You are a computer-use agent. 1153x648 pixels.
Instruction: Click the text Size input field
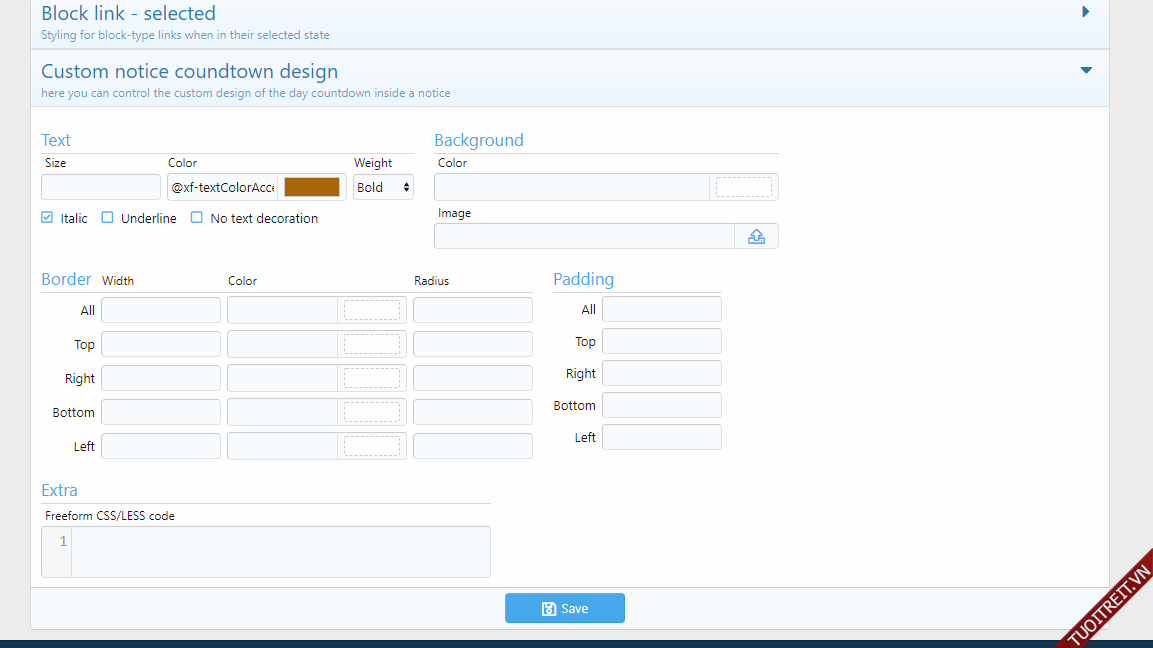(101, 187)
